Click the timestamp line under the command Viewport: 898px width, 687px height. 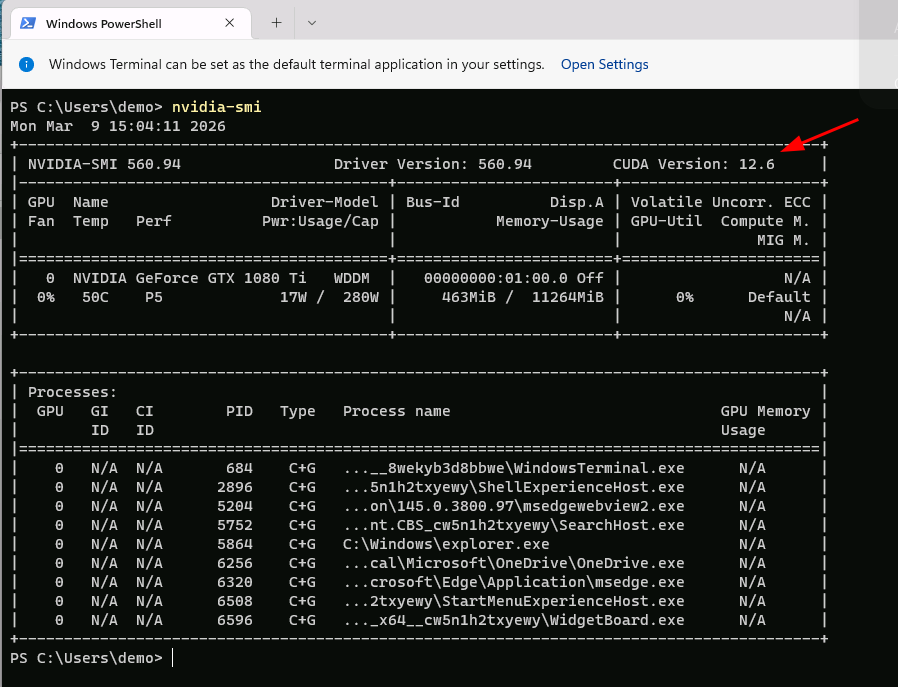[x=118, y=126]
